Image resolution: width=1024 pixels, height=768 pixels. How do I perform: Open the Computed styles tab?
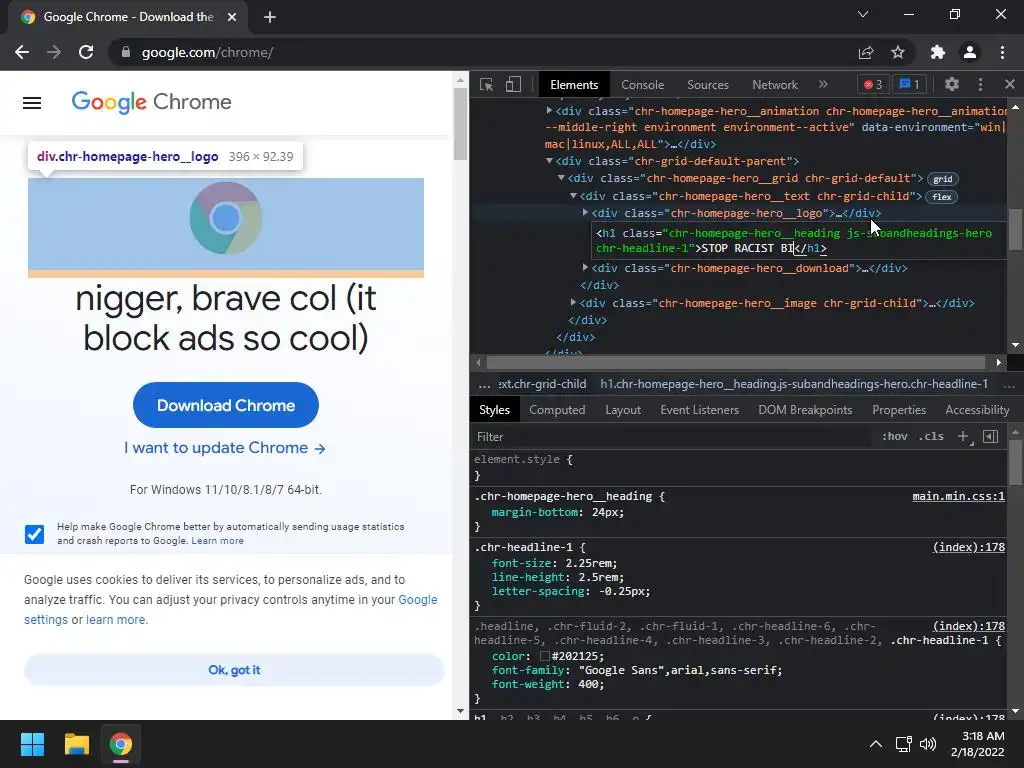(557, 410)
